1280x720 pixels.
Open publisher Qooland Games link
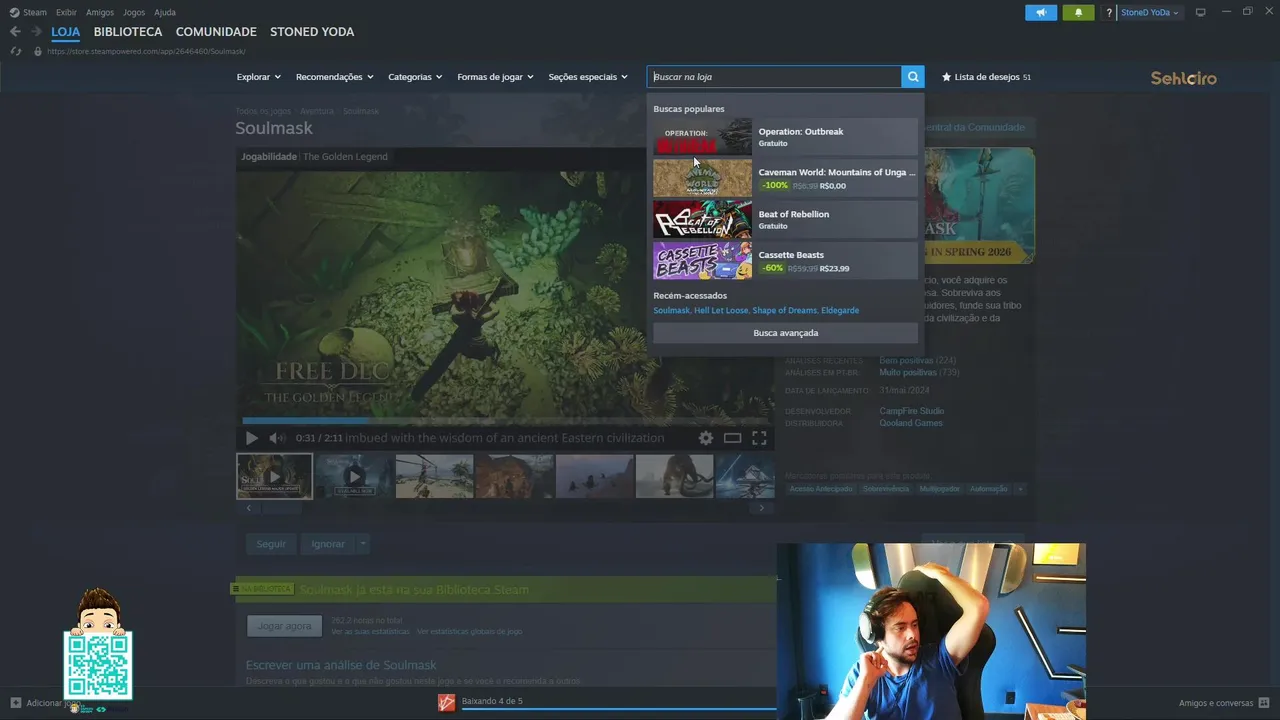click(911, 423)
